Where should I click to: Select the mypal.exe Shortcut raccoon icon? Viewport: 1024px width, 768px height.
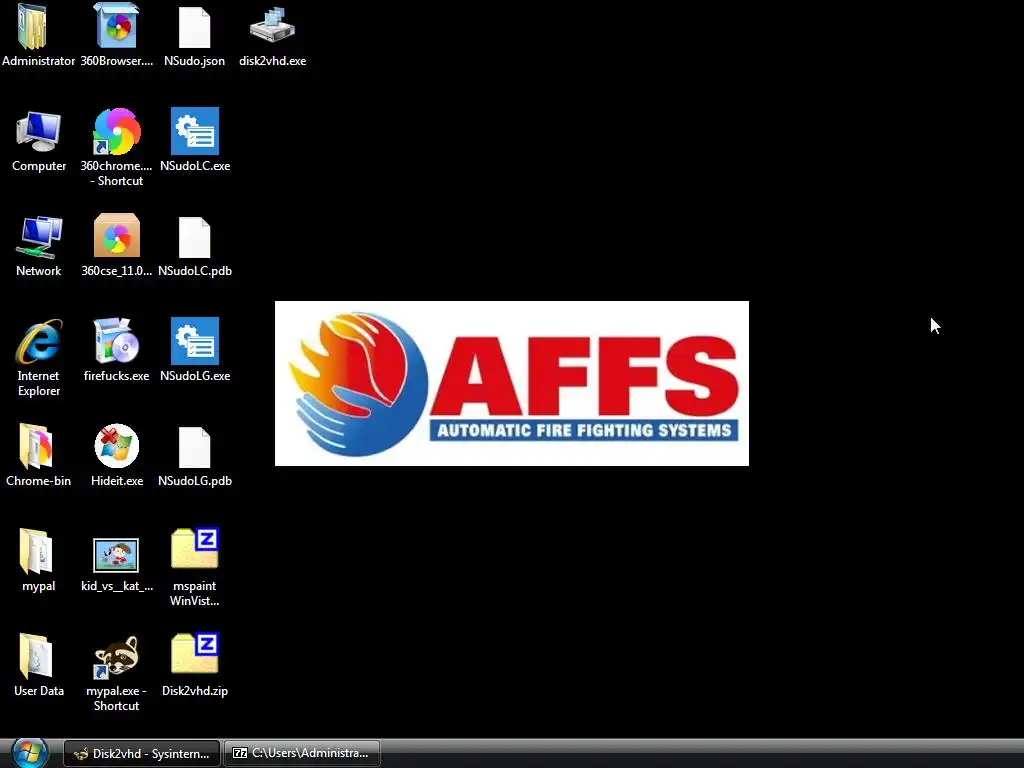(116, 656)
